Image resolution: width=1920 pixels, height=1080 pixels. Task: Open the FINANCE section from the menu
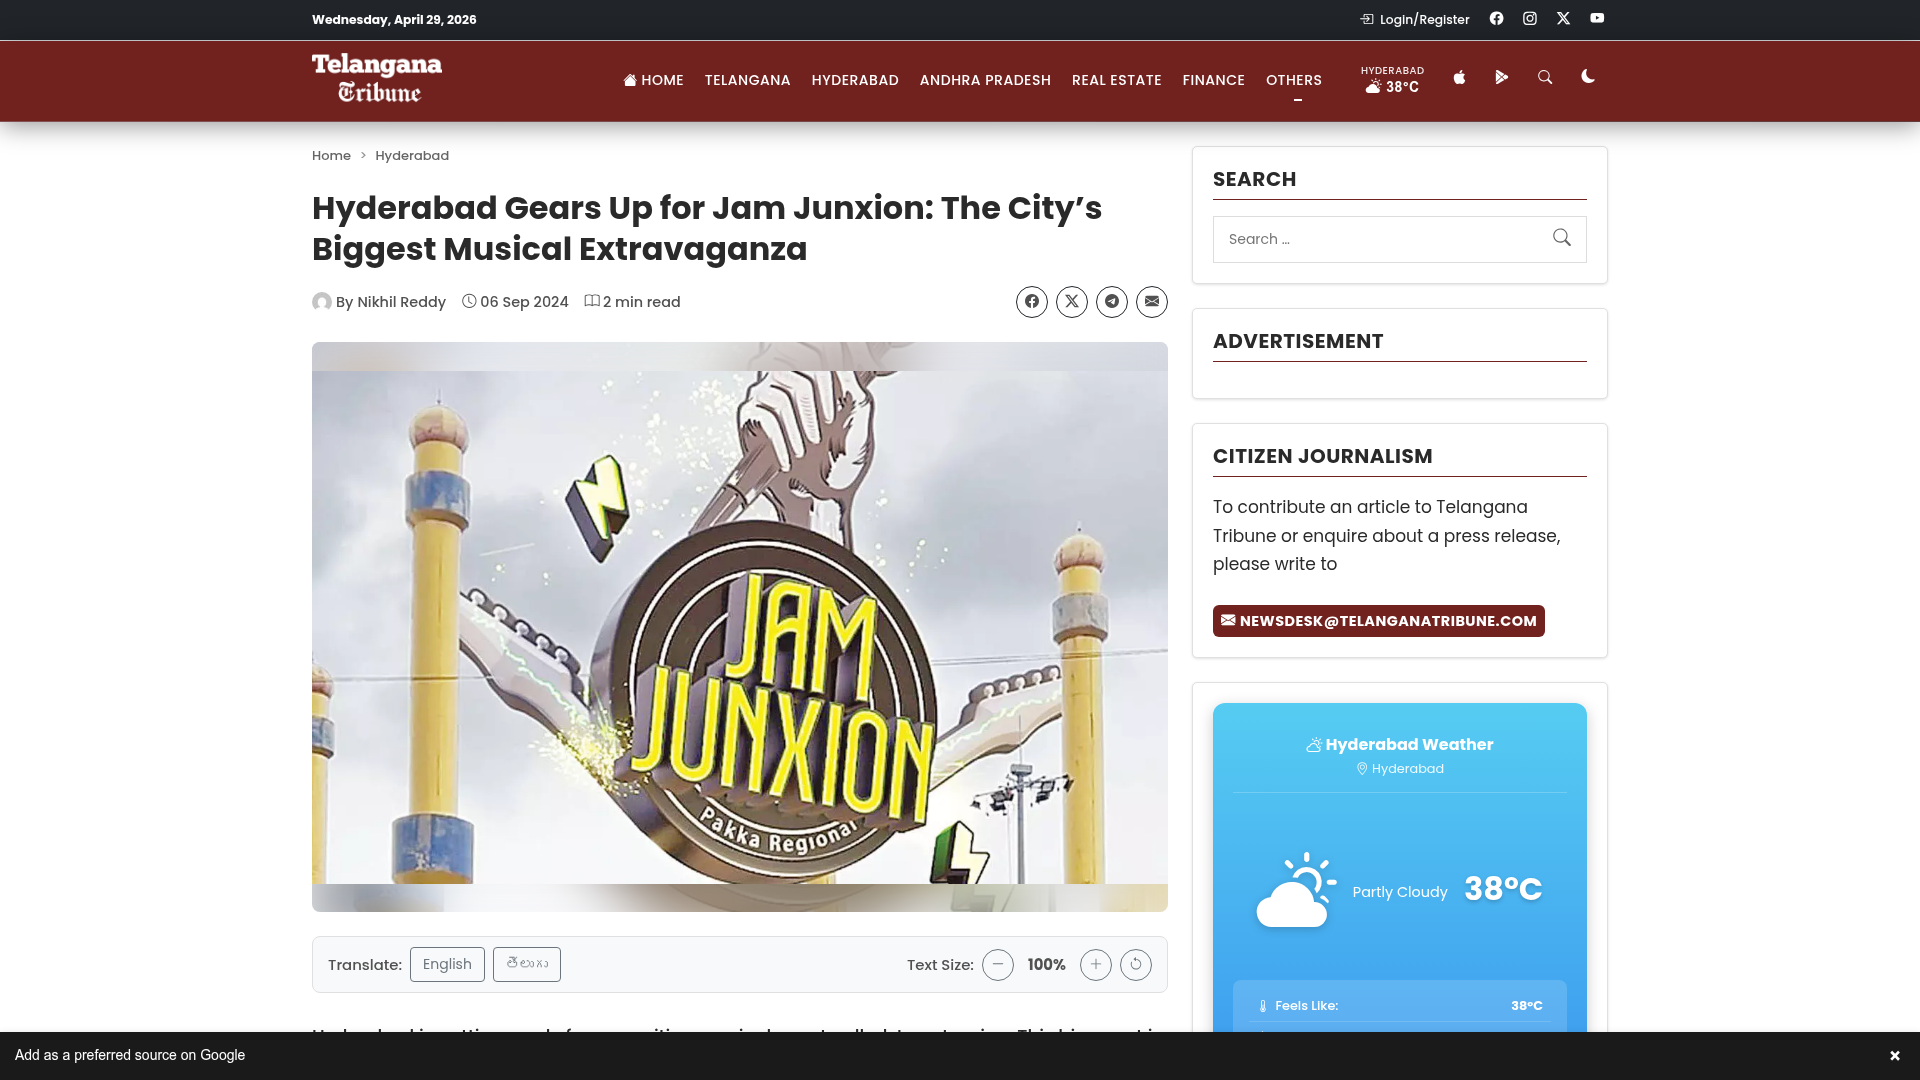(x=1213, y=80)
